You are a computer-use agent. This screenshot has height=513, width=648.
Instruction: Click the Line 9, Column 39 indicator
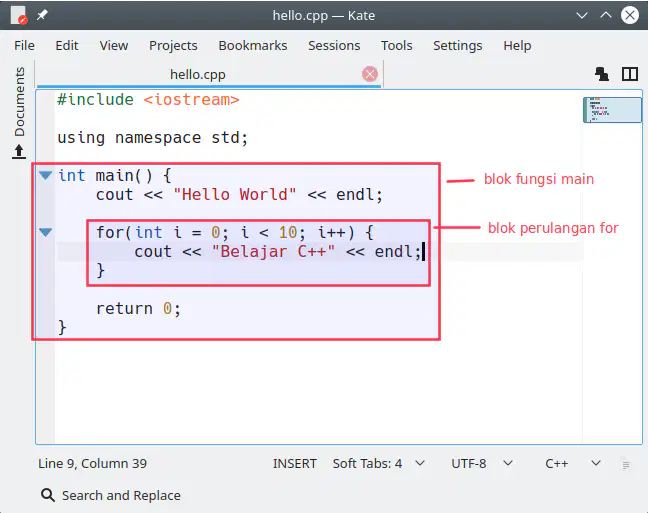(x=93, y=463)
